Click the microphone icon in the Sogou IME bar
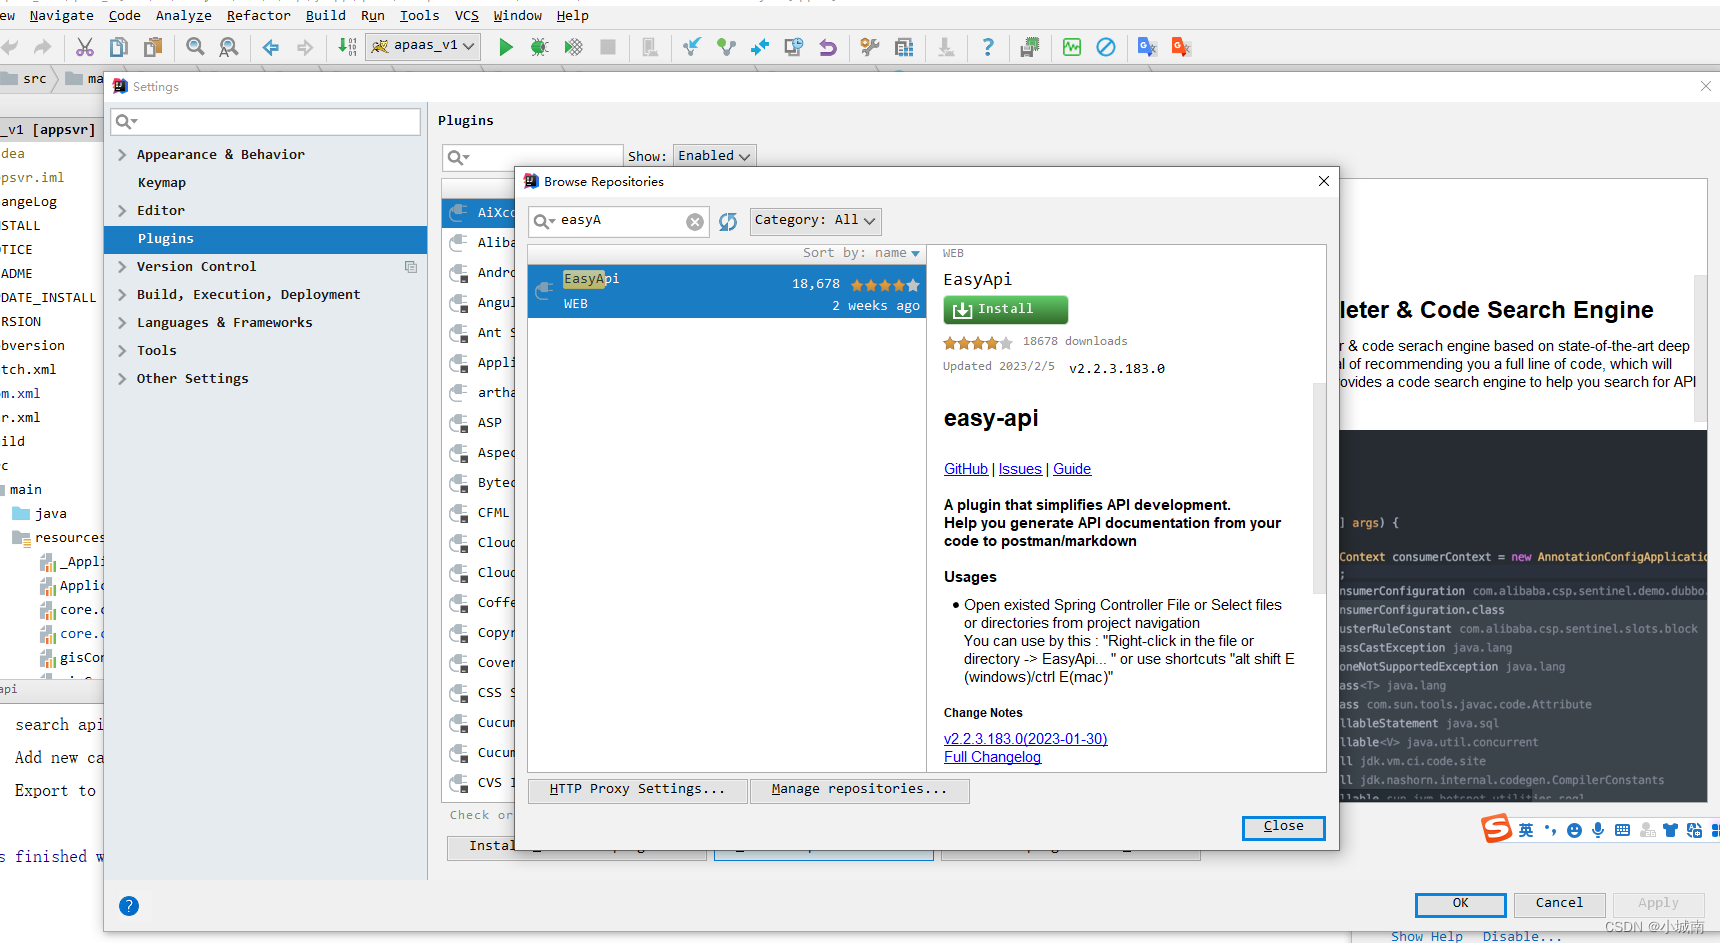Viewport: 1720px width, 943px height. [x=1598, y=830]
